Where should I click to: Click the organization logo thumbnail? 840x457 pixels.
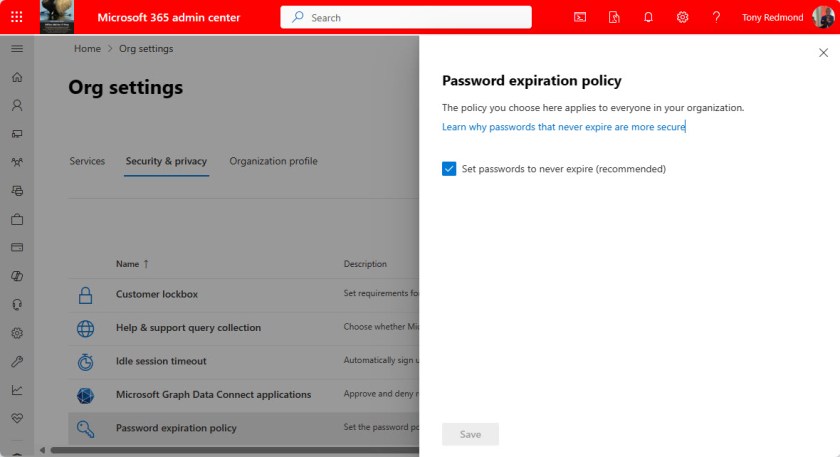(x=57, y=17)
